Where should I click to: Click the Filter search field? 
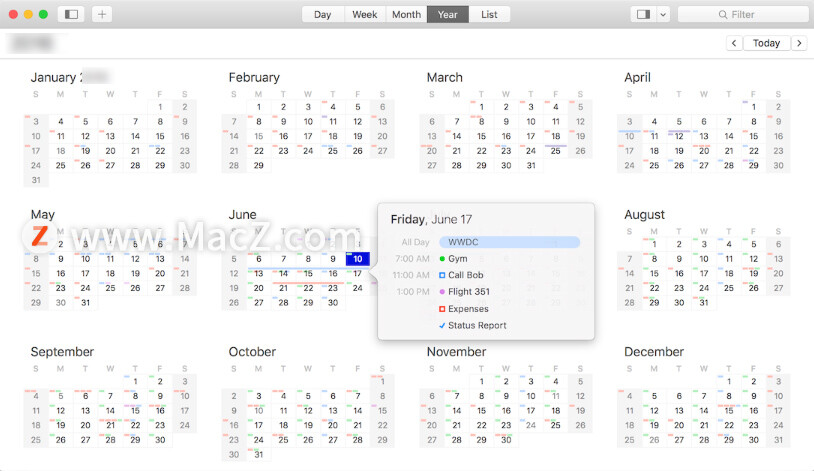point(743,15)
